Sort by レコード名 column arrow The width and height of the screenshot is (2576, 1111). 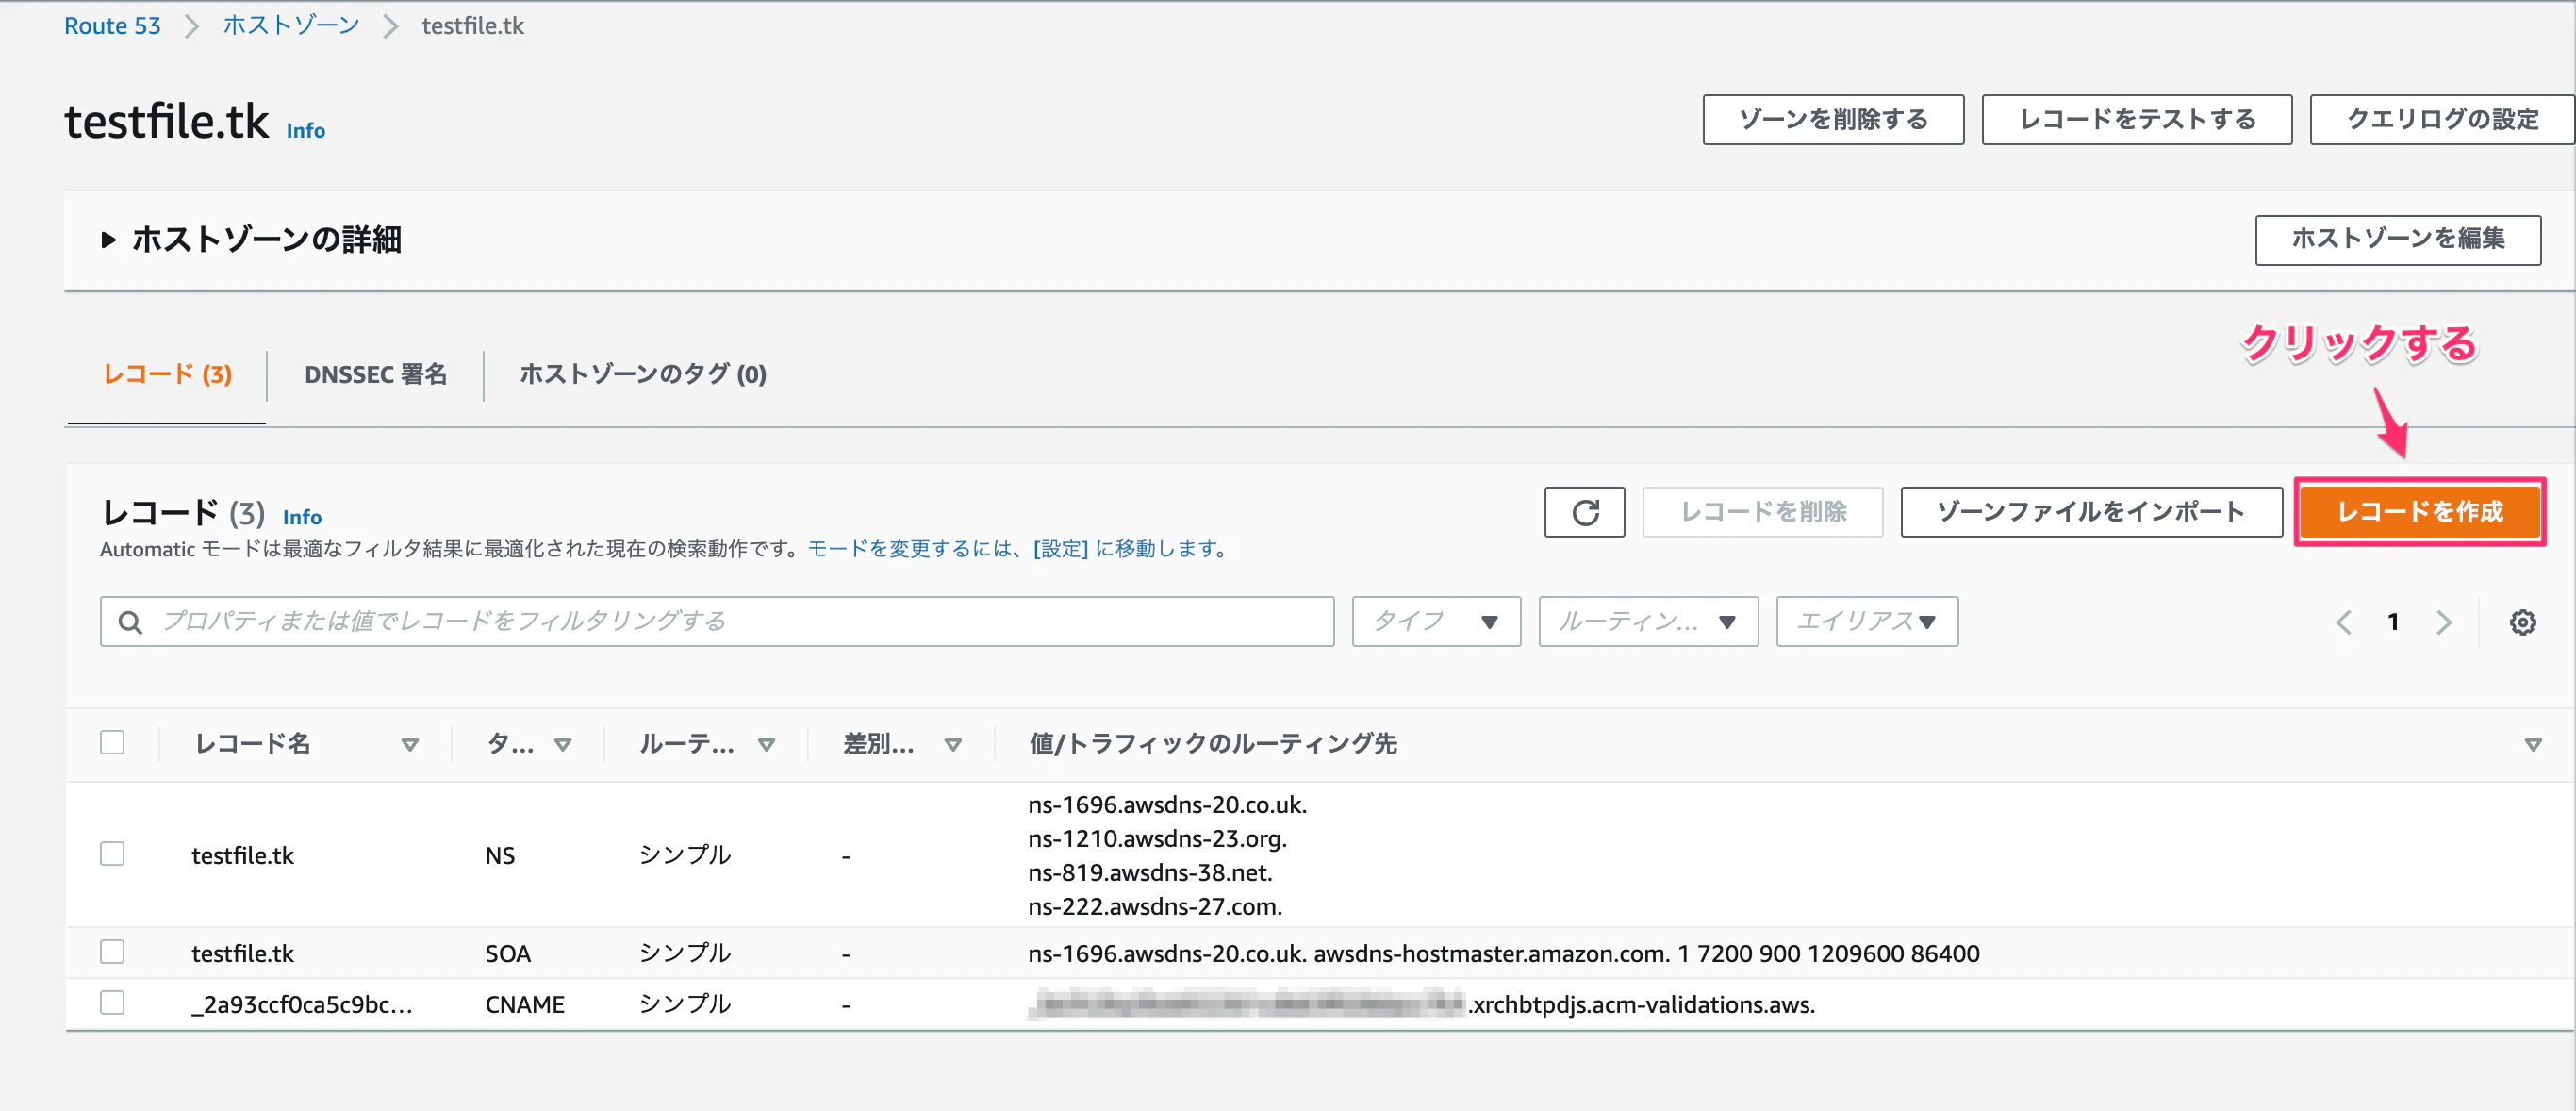click(x=409, y=744)
